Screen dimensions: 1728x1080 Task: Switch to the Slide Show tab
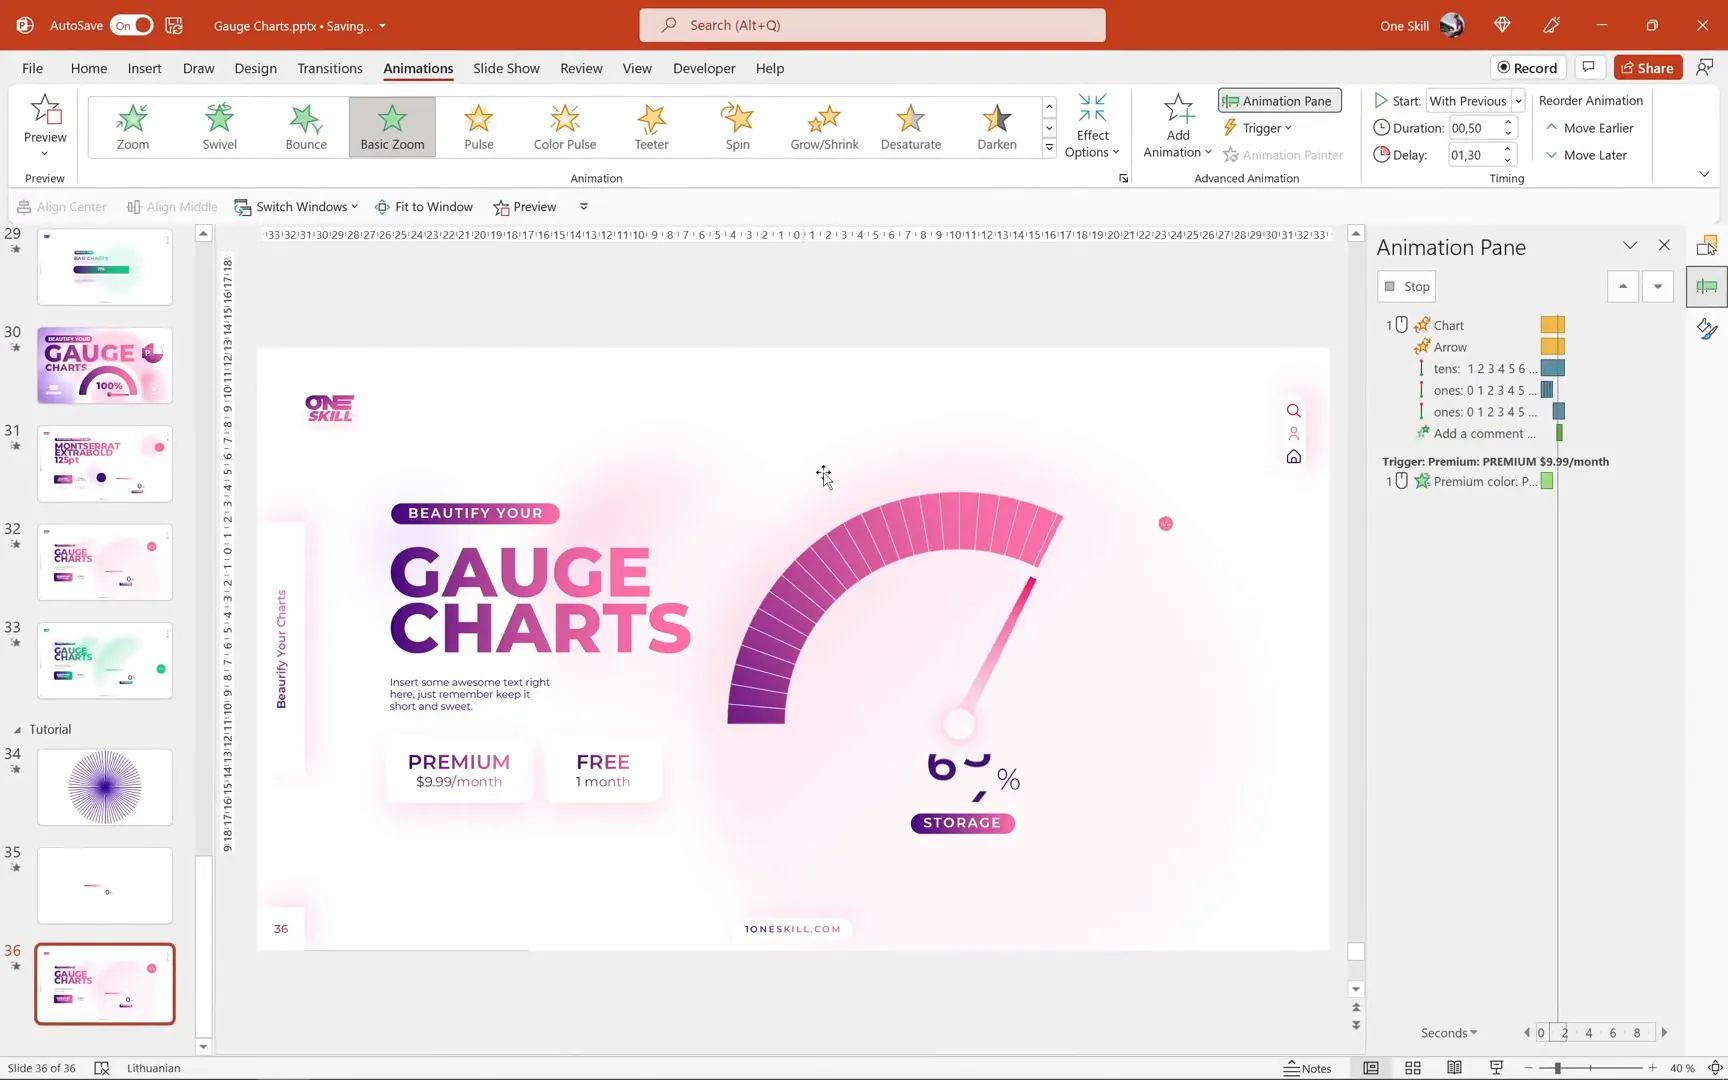pyautogui.click(x=506, y=68)
